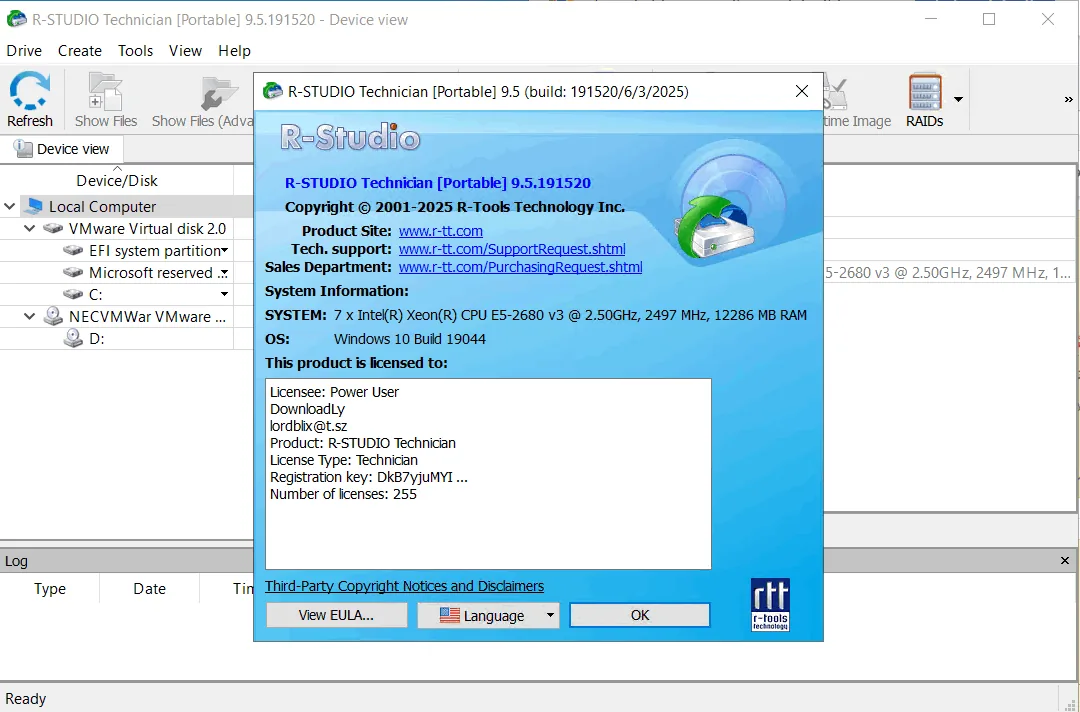Click the Show Files toolbar icon
This screenshot has height=712, width=1080.
[105, 92]
